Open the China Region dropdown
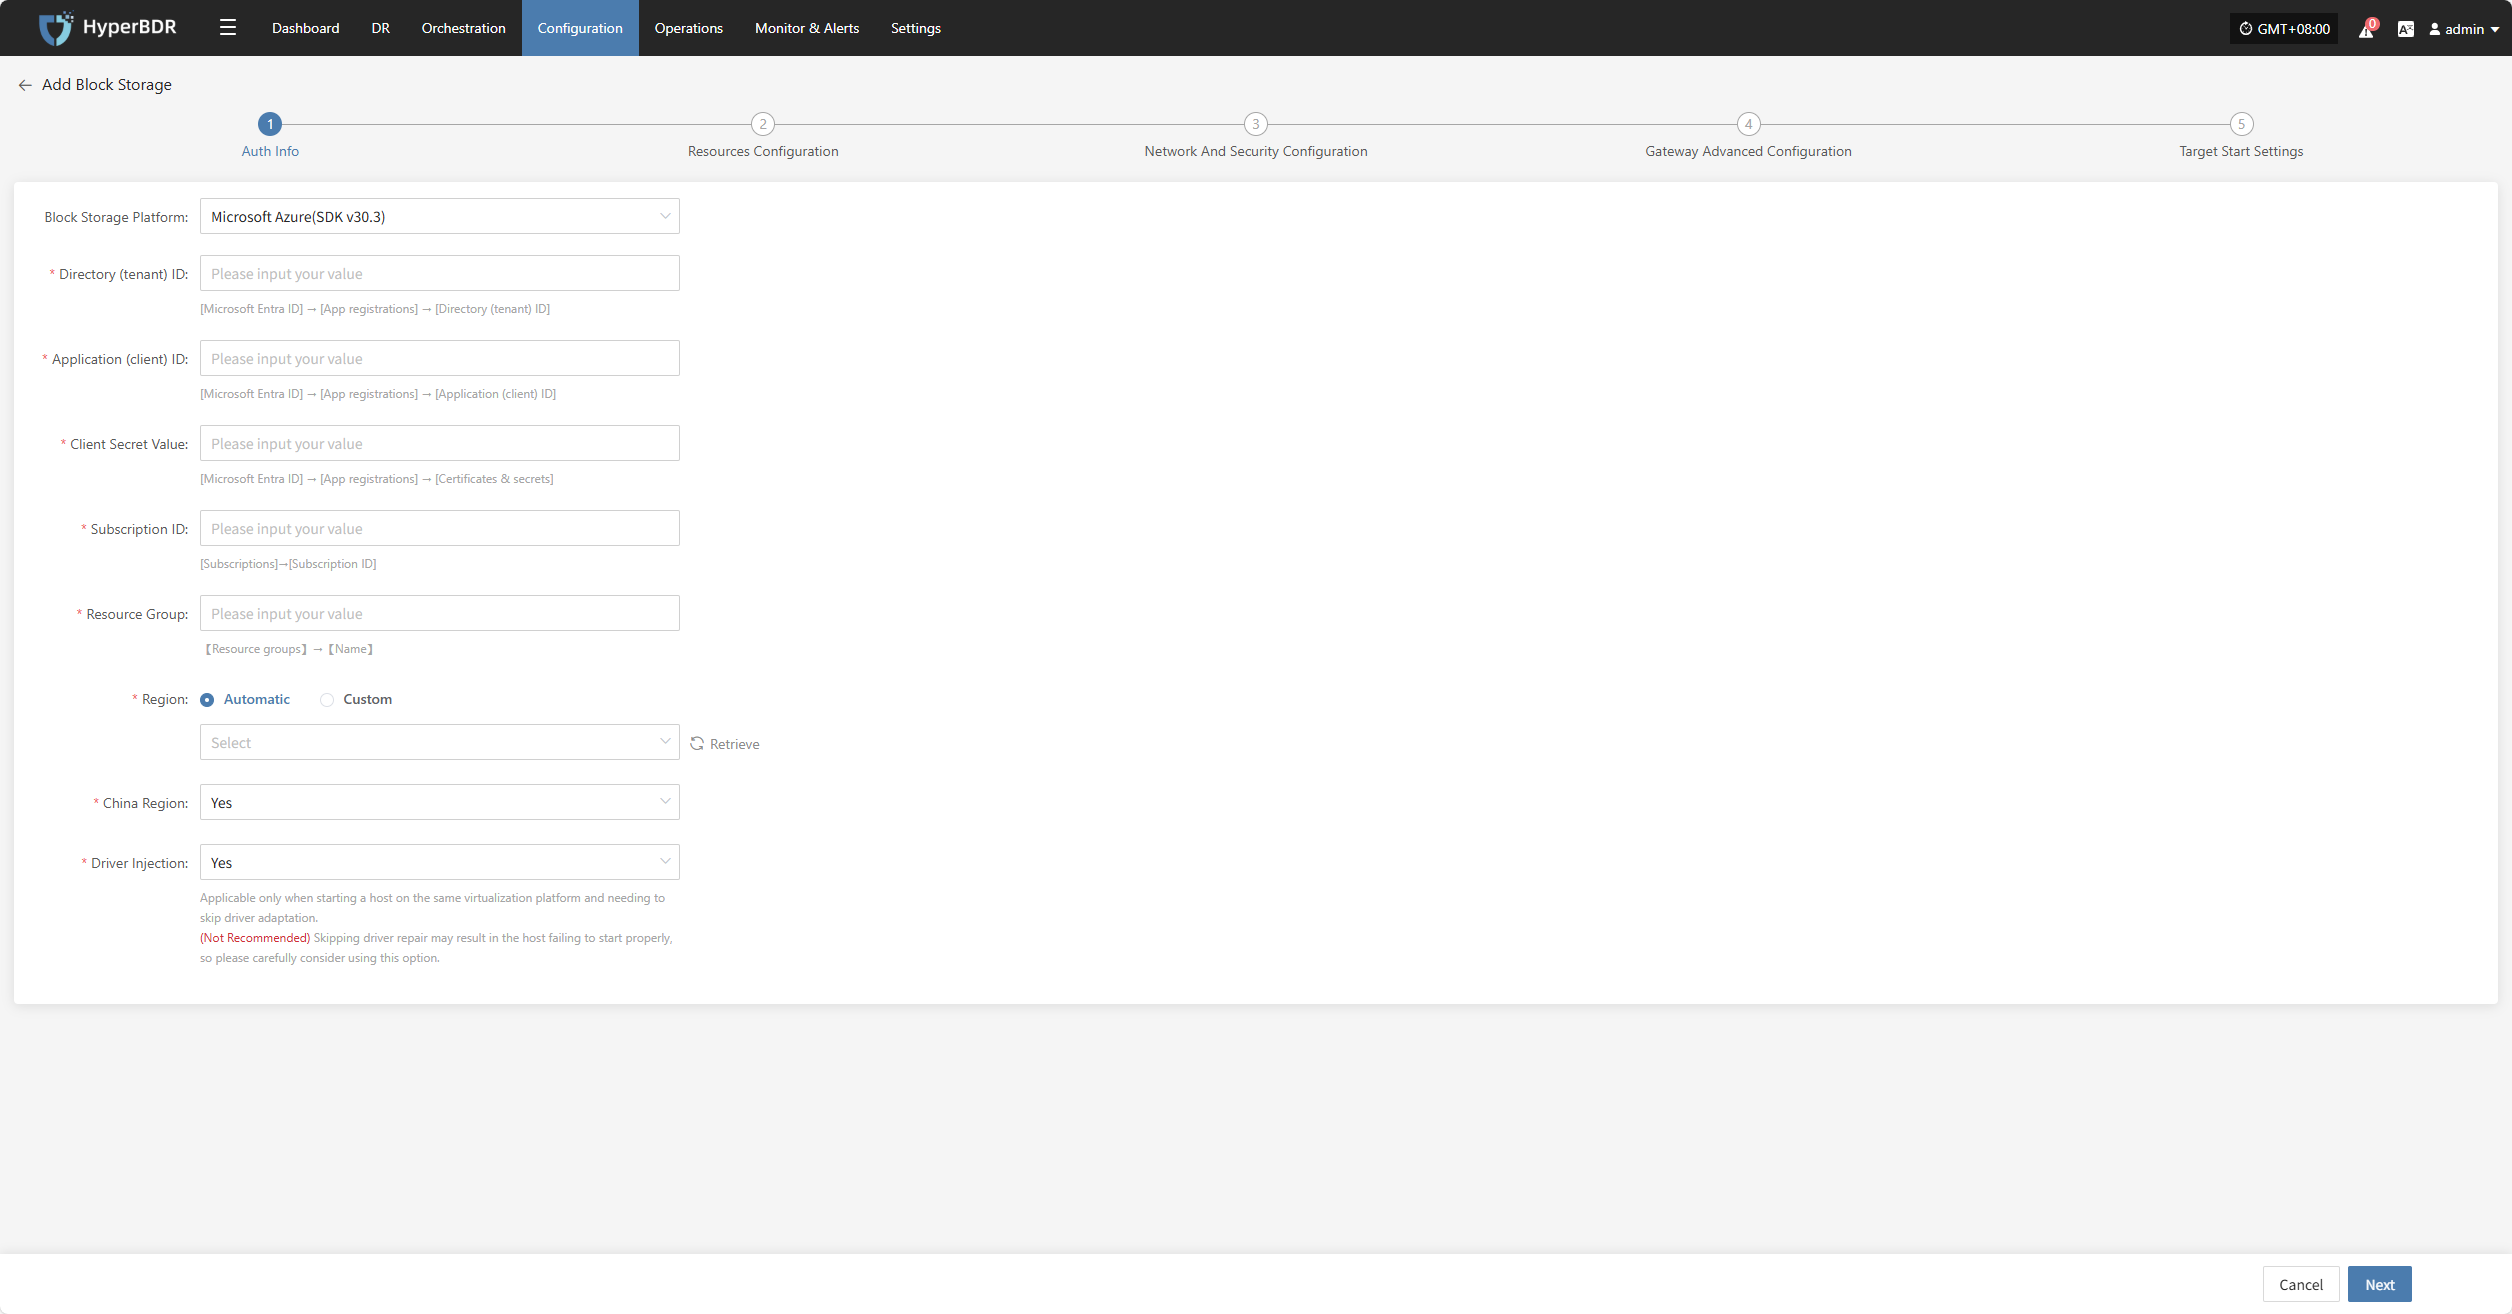This screenshot has height=1314, width=2512. (x=440, y=802)
